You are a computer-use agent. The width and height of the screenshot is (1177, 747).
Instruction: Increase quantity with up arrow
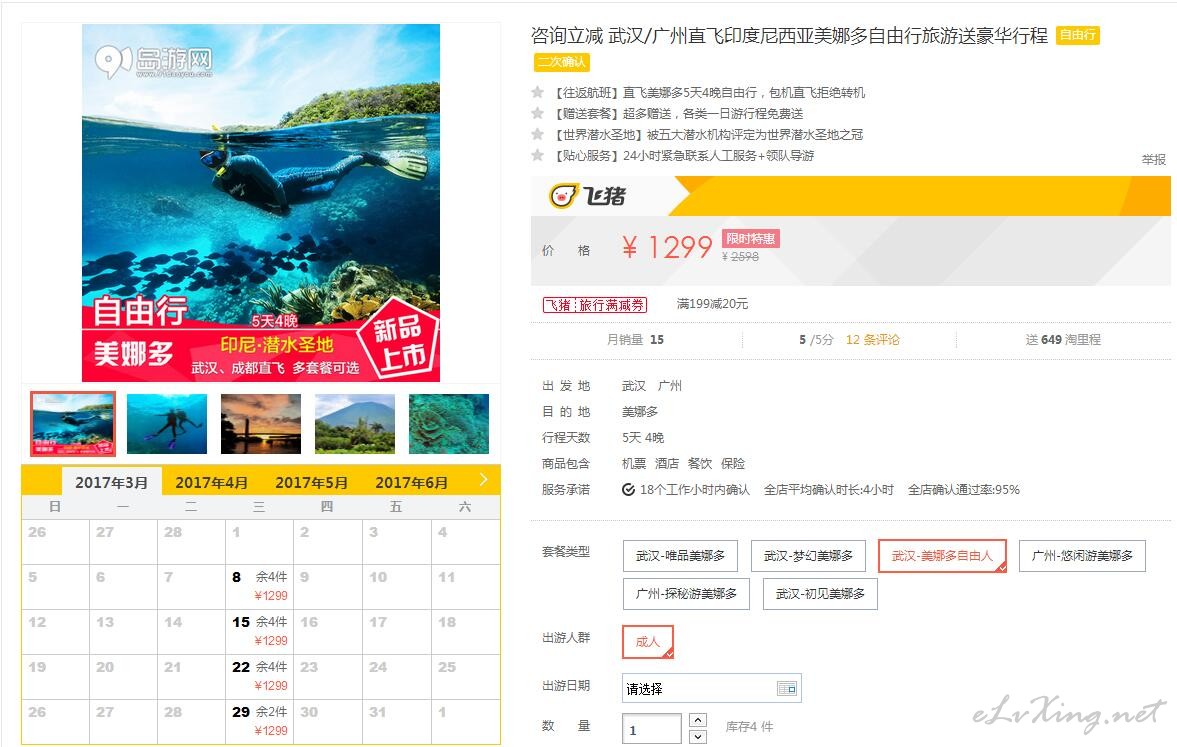[697, 720]
